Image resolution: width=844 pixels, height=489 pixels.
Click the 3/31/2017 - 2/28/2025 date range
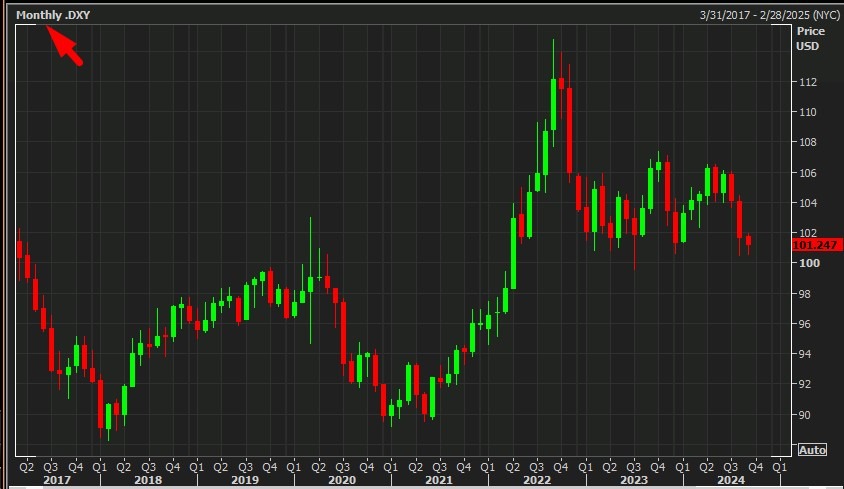pyautogui.click(x=768, y=15)
